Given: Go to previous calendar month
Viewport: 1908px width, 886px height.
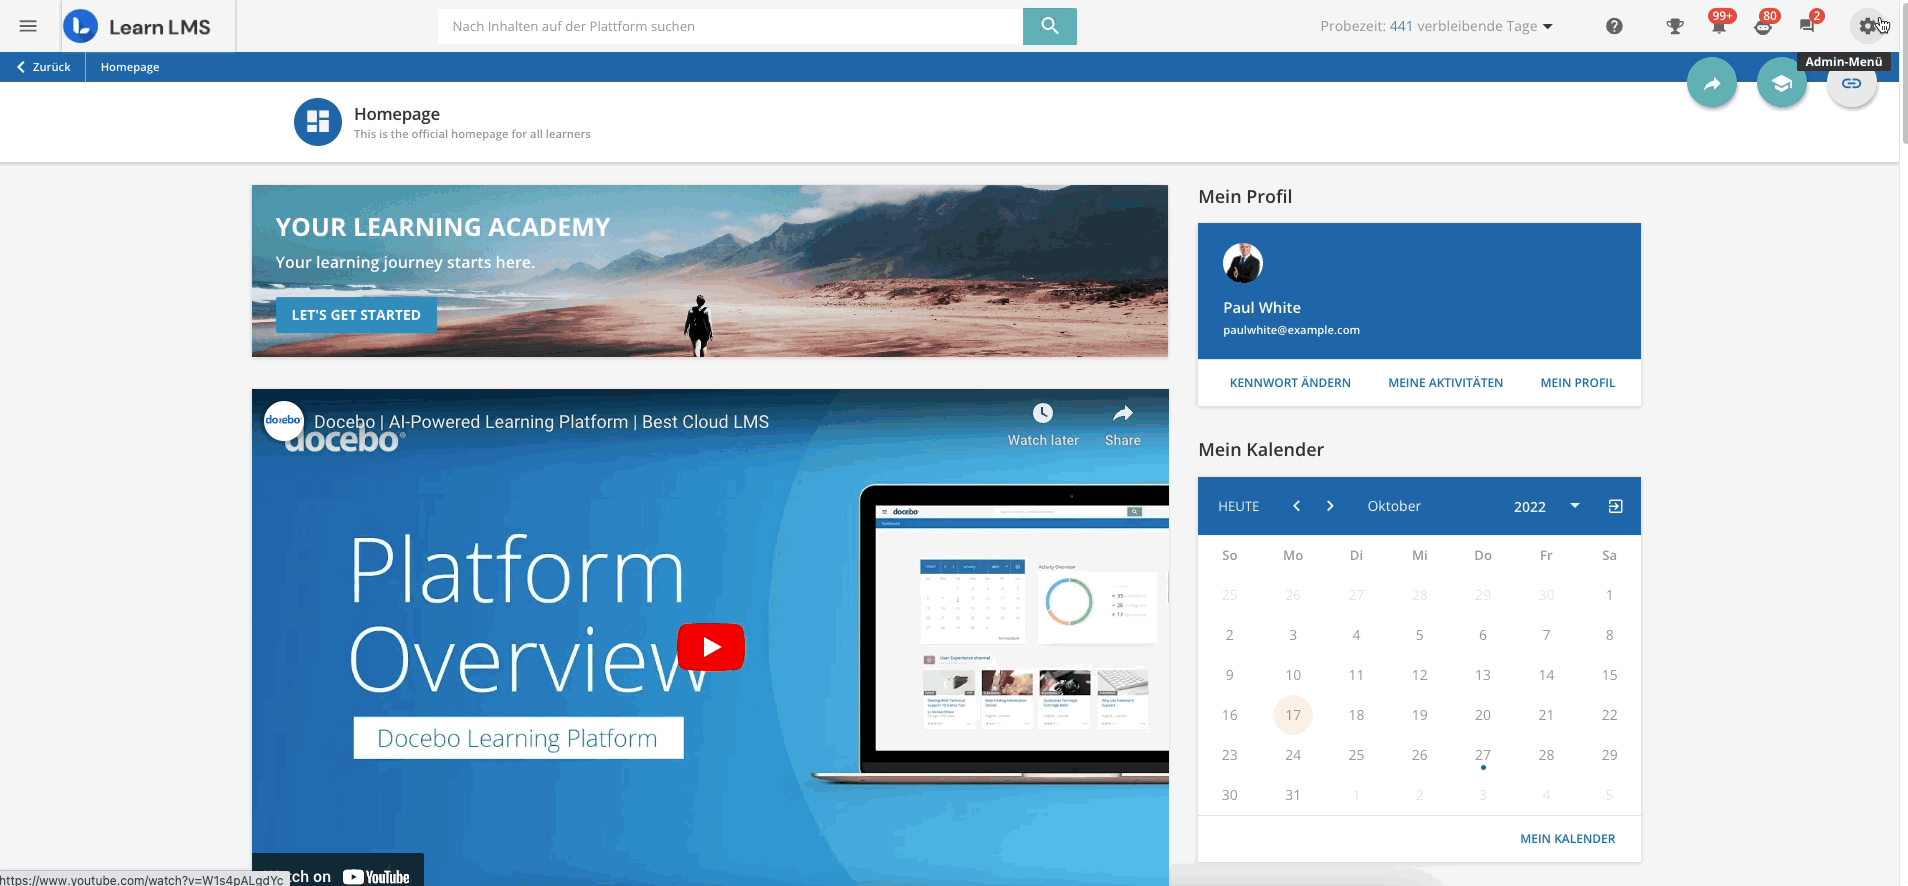Looking at the screenshot, I should click(x=1297, y=506).
